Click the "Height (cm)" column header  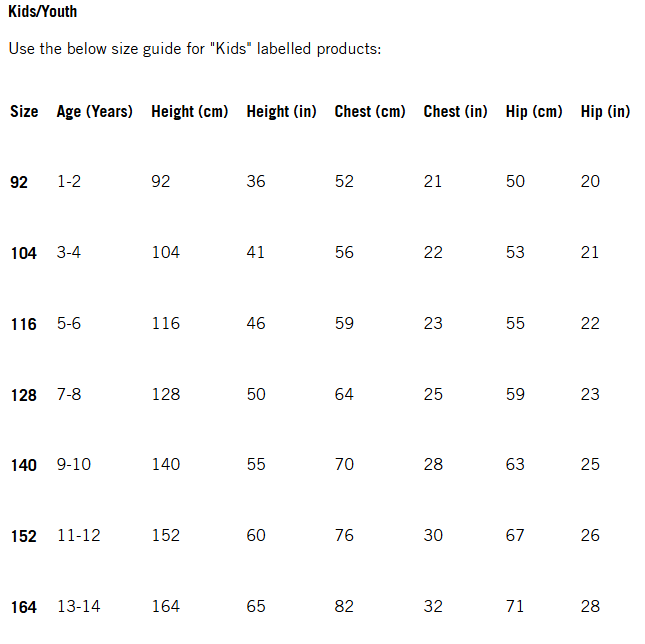click(190, 111)
